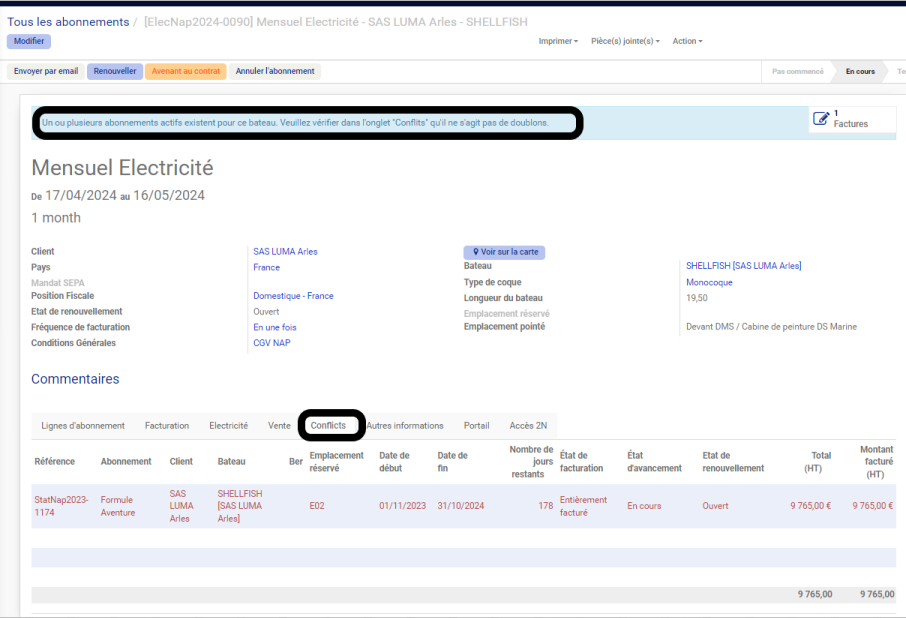906x618 pixels.
Task: Go back to Tous les abonnements breadcrumb
Action: click(68, 22)
